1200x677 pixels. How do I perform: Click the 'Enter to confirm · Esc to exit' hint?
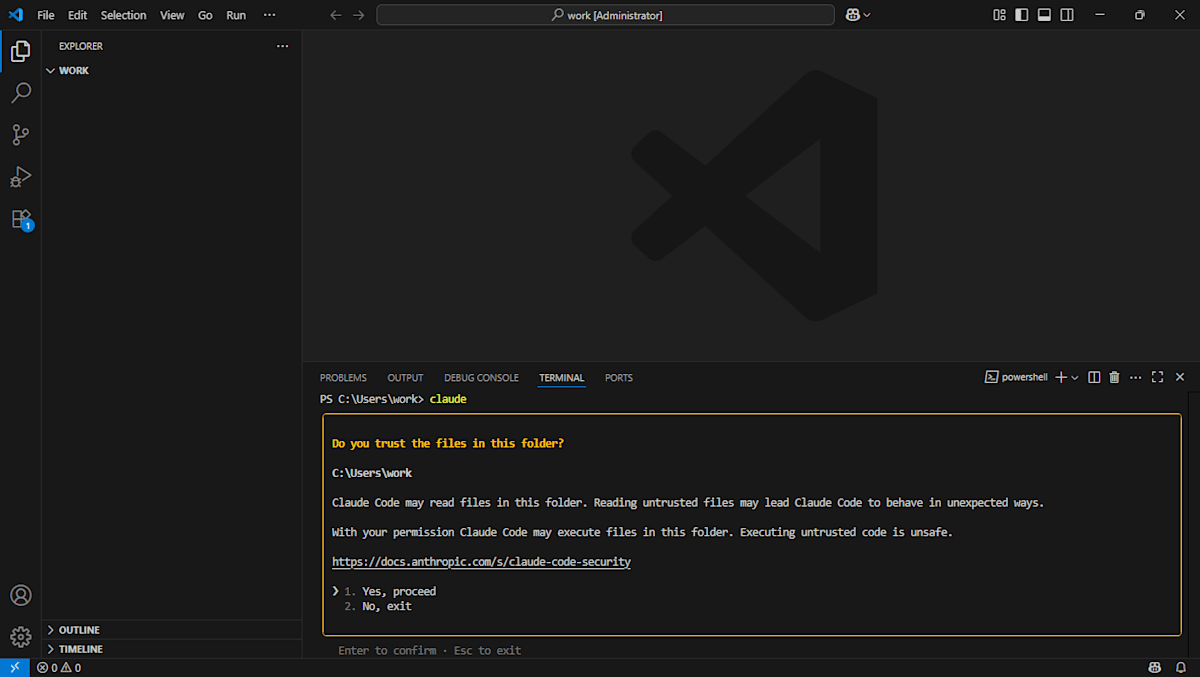tap(429, 651)
